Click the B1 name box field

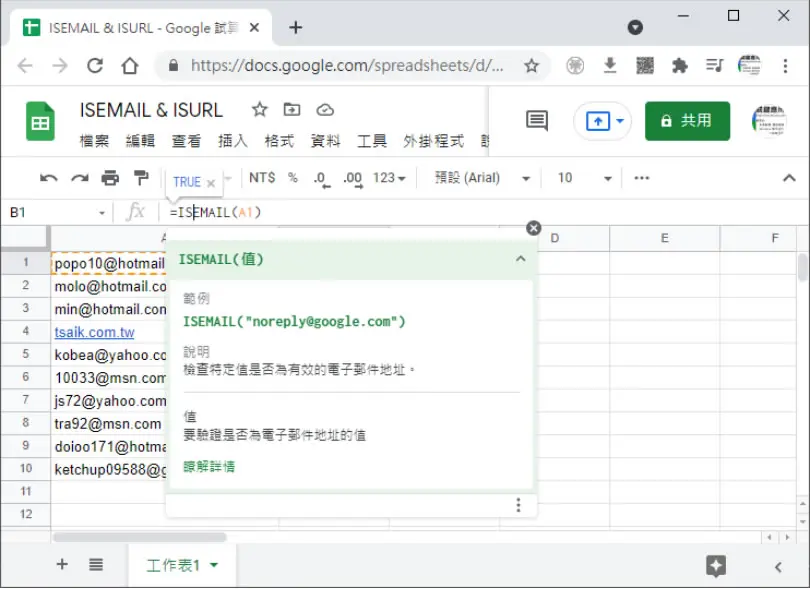point(55,212)
